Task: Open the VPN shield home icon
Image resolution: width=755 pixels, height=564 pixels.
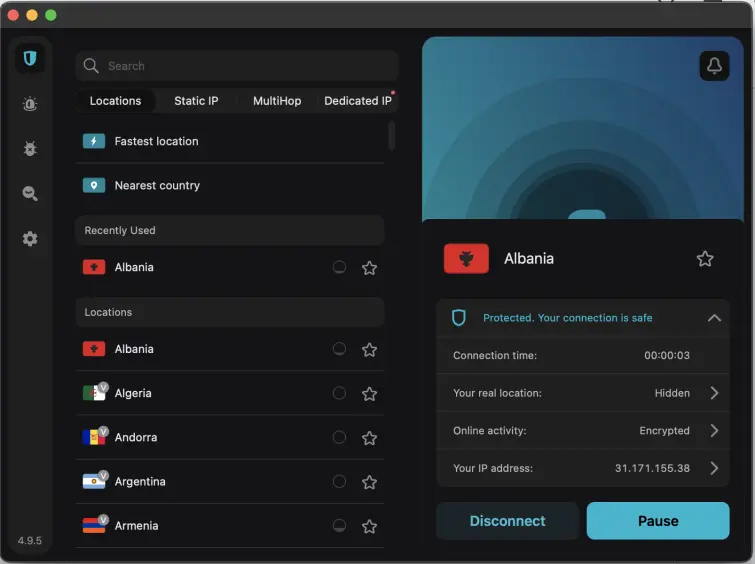Action: click(x=30, y=58)
